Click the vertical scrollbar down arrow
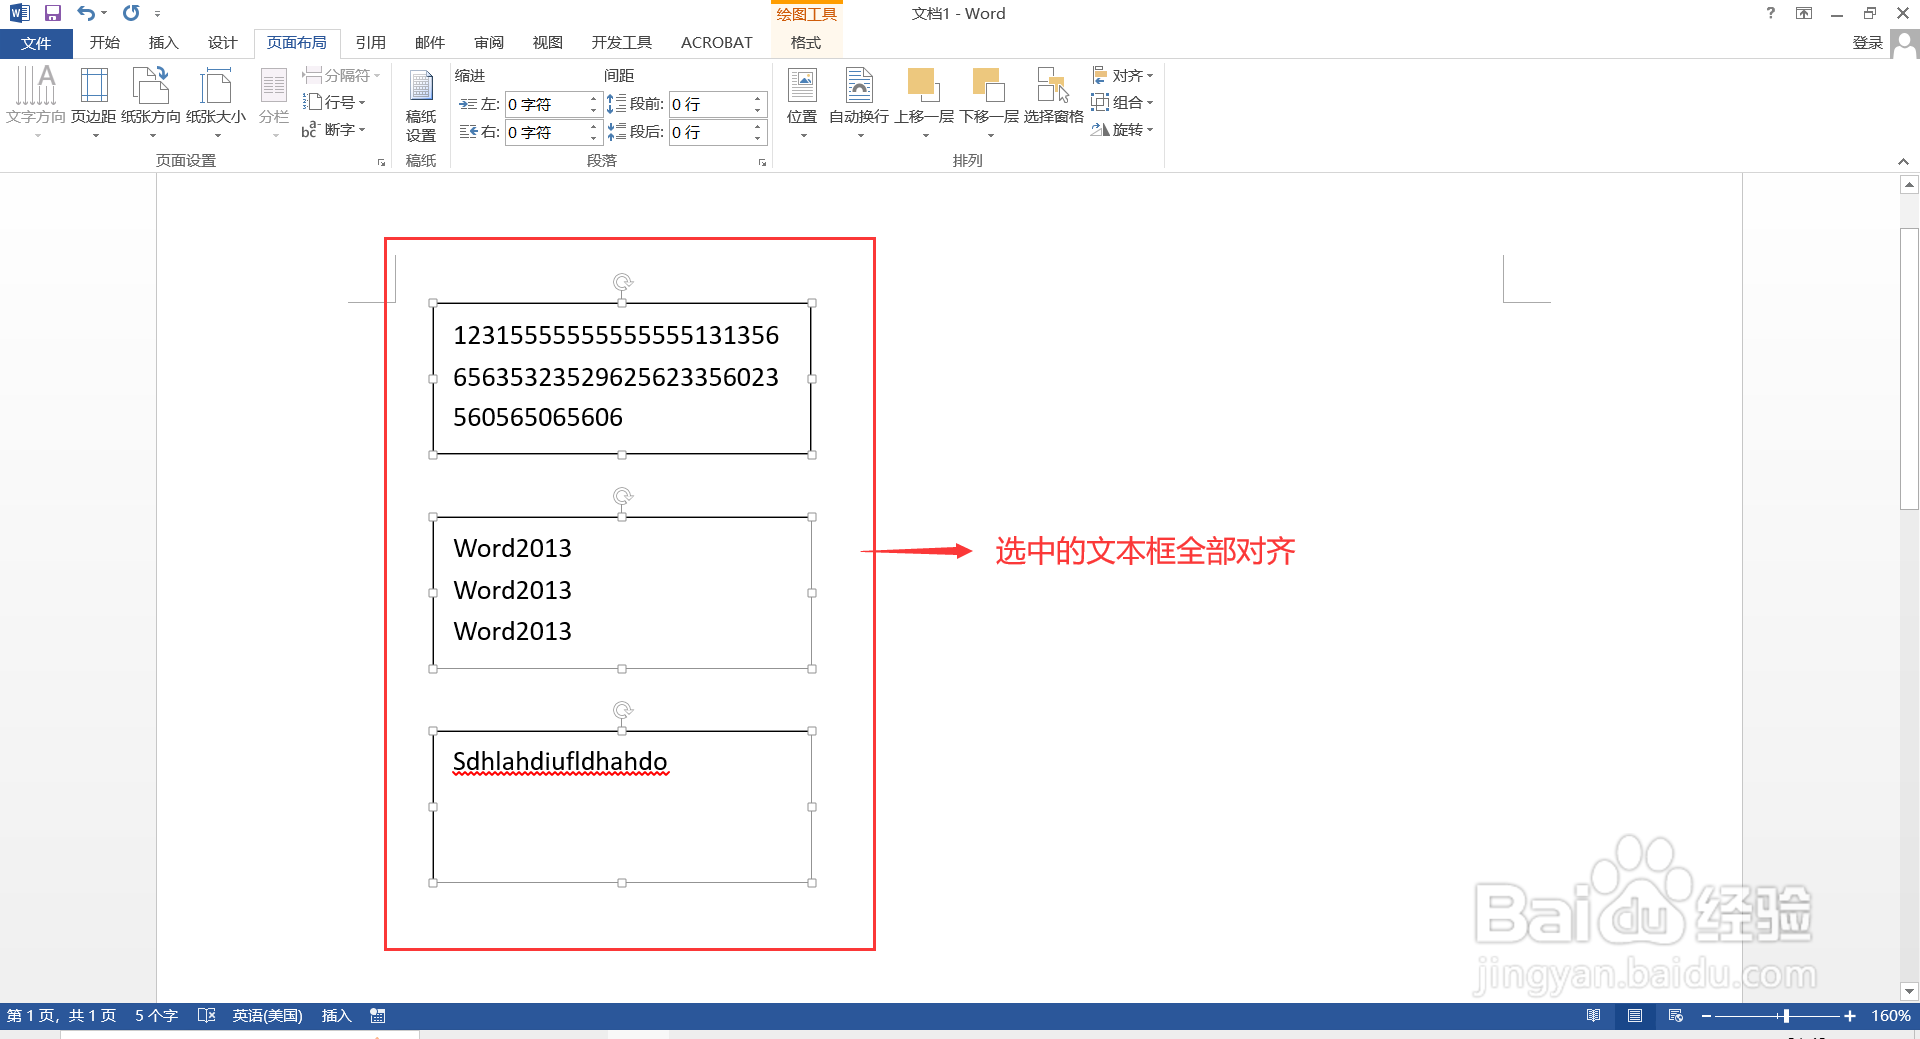The width and height of the screenshot is (1920, 1039). click(1909, 992)
